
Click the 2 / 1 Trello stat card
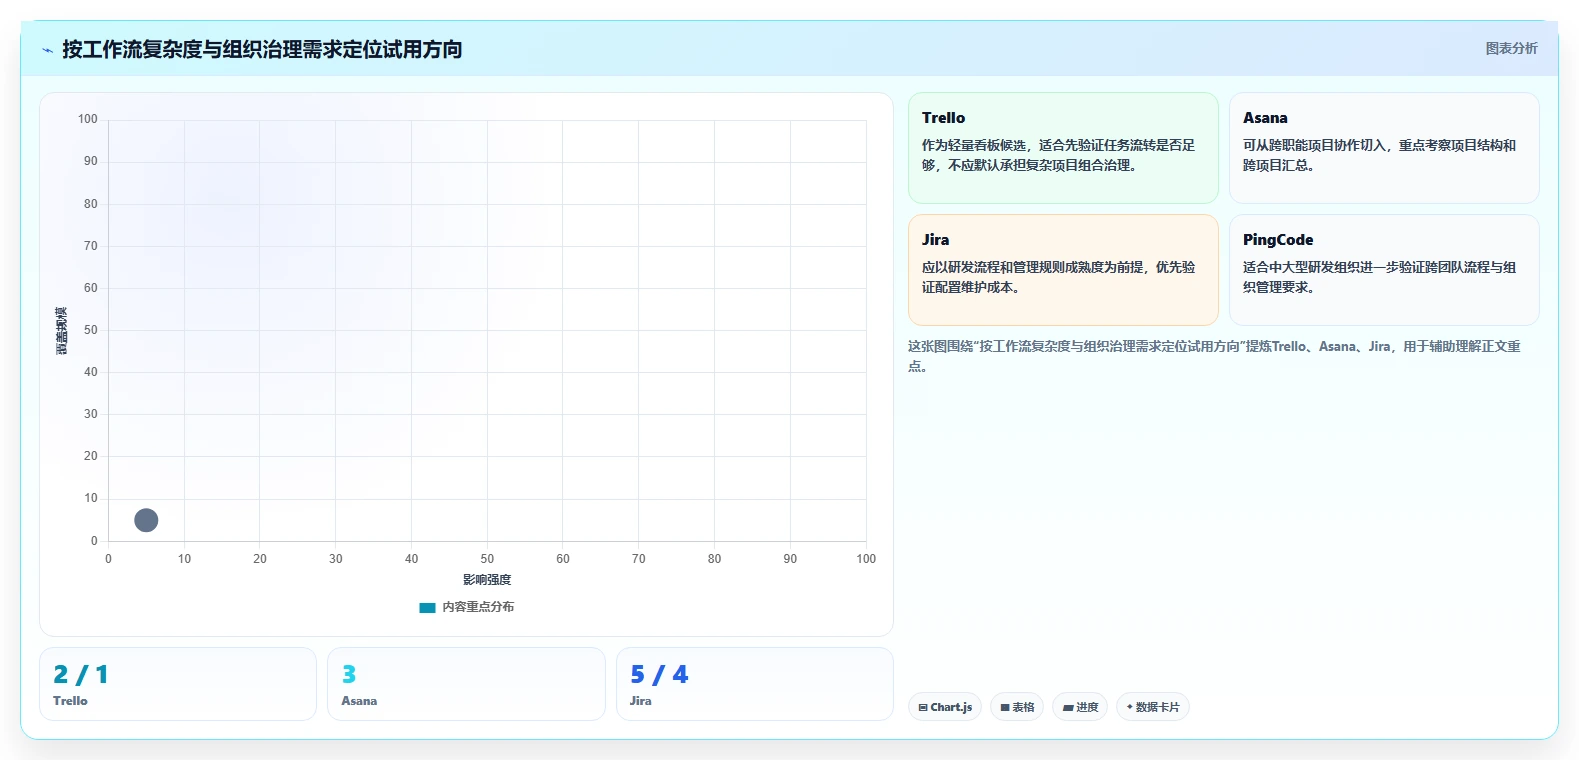(178, 684)
